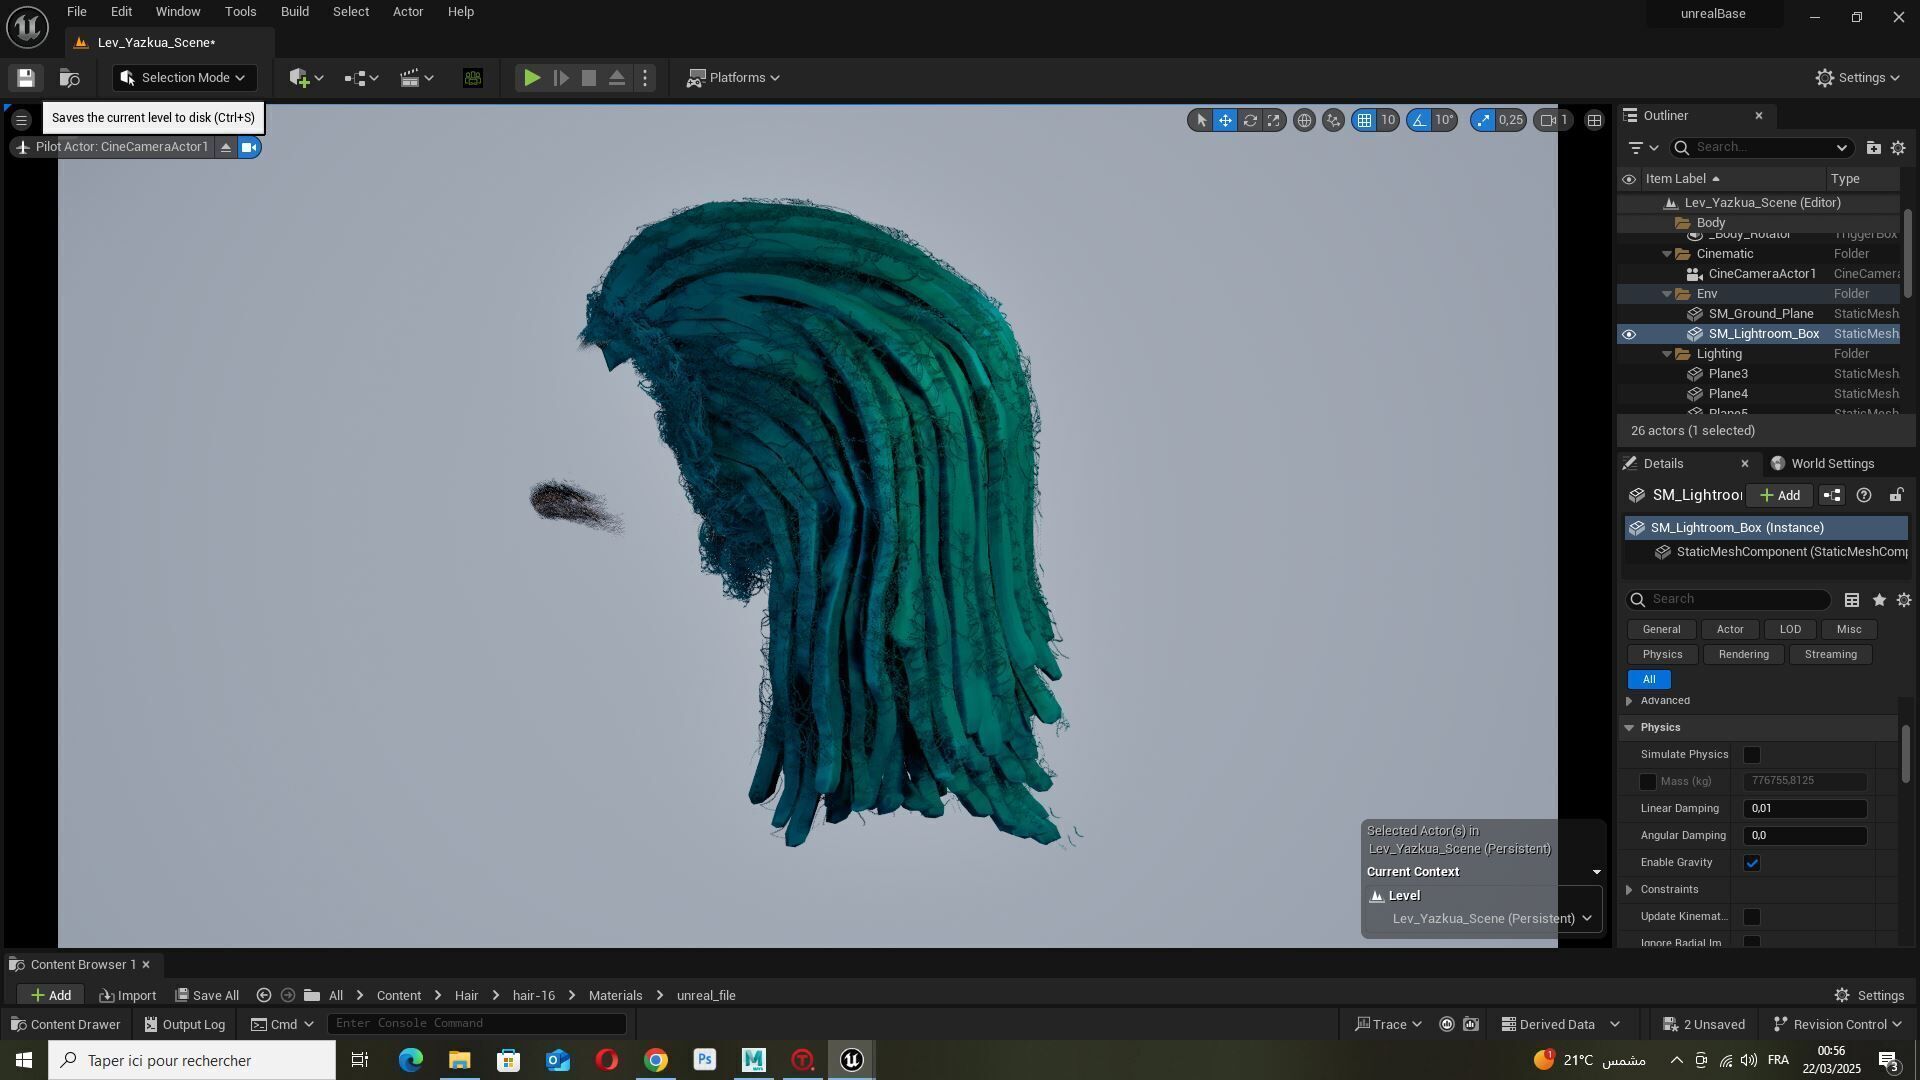Enable Simulate Physics checkbox

pyautogui.click(x=1752, y=755)
